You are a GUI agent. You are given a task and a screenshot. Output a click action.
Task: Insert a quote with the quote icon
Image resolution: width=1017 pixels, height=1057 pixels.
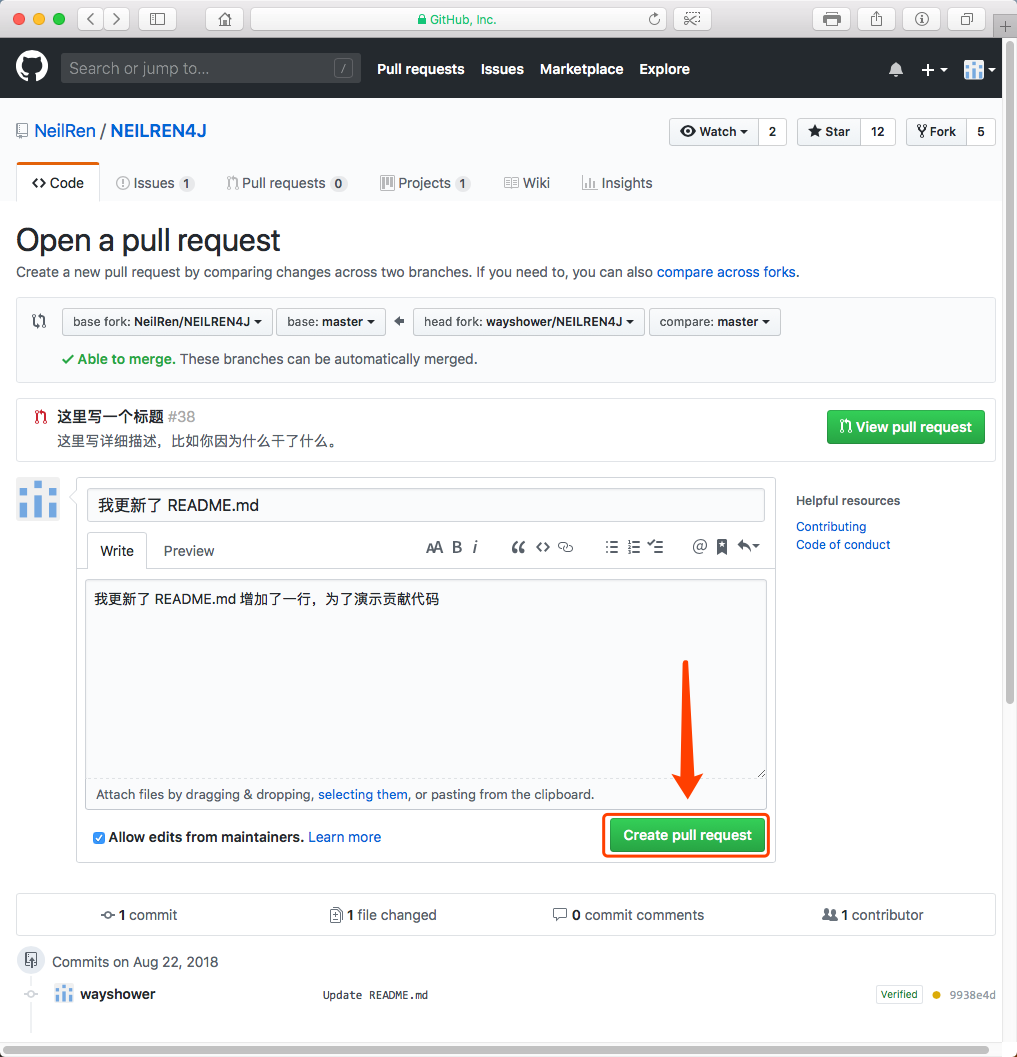point(518,547)
